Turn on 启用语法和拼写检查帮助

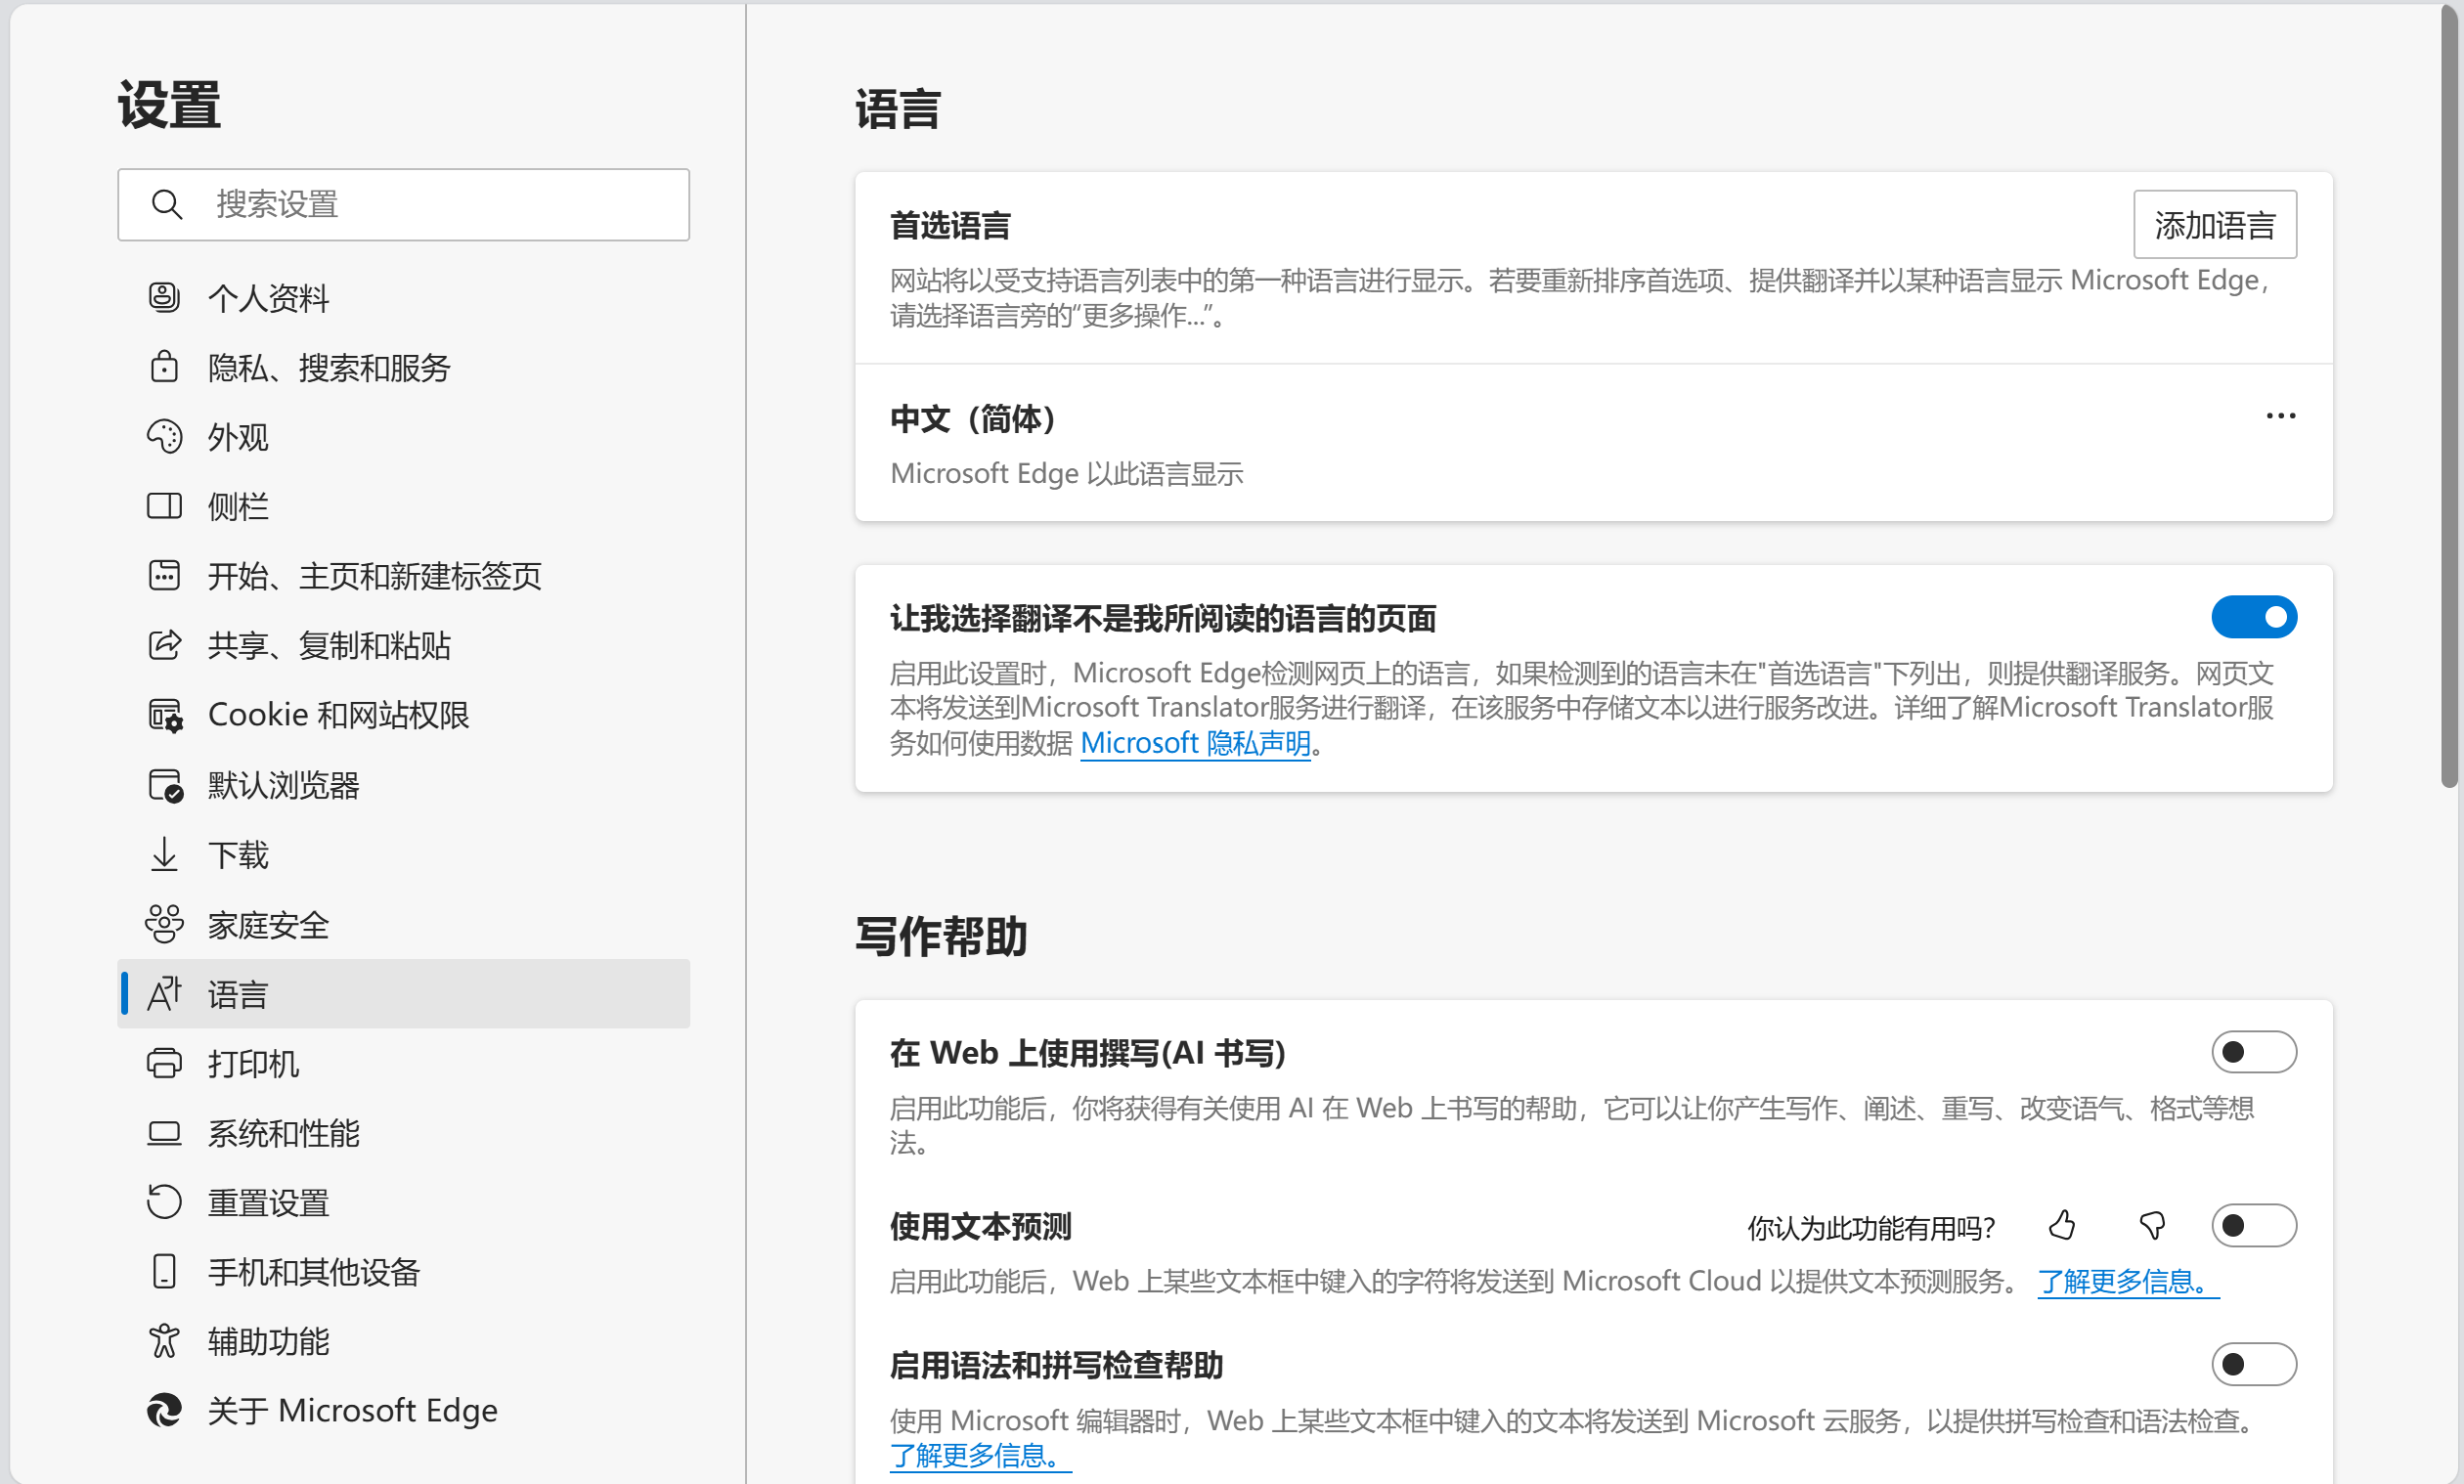pos(2253,1363)
